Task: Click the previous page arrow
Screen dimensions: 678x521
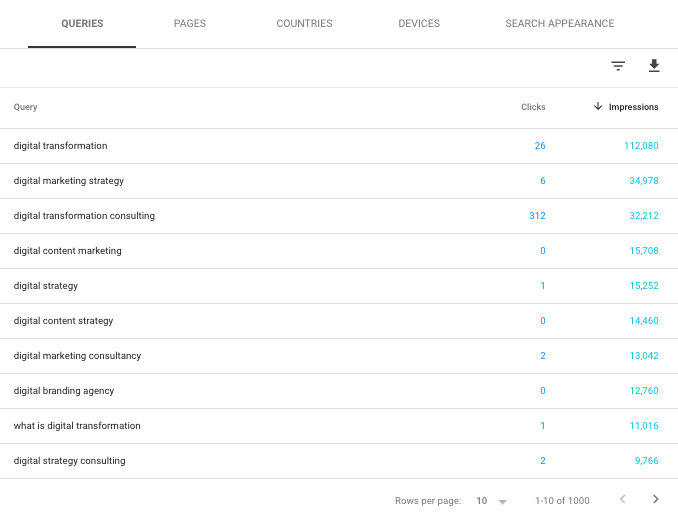Action: coord(622,500)
